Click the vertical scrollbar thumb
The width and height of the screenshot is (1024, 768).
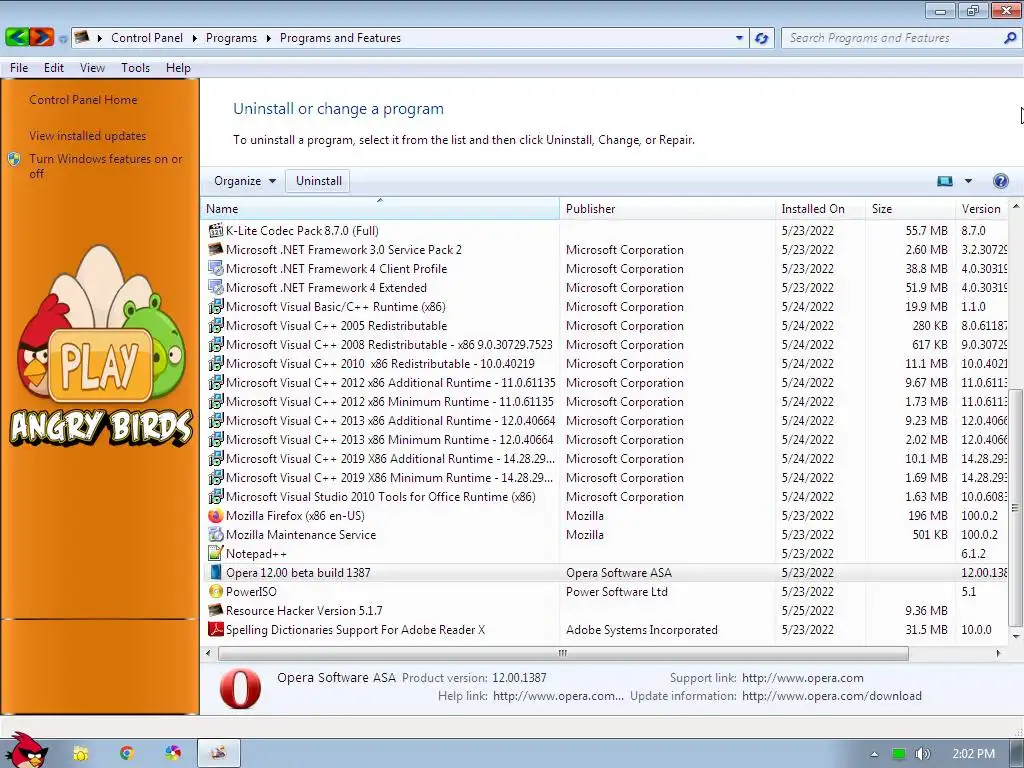1016,507
